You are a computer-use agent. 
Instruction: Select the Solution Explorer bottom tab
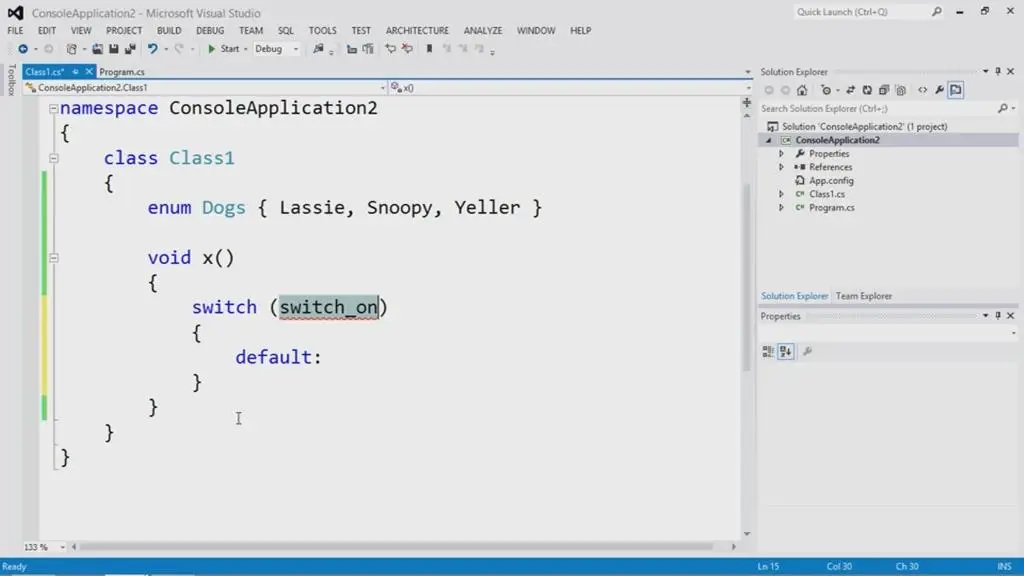tap(794, 296)
